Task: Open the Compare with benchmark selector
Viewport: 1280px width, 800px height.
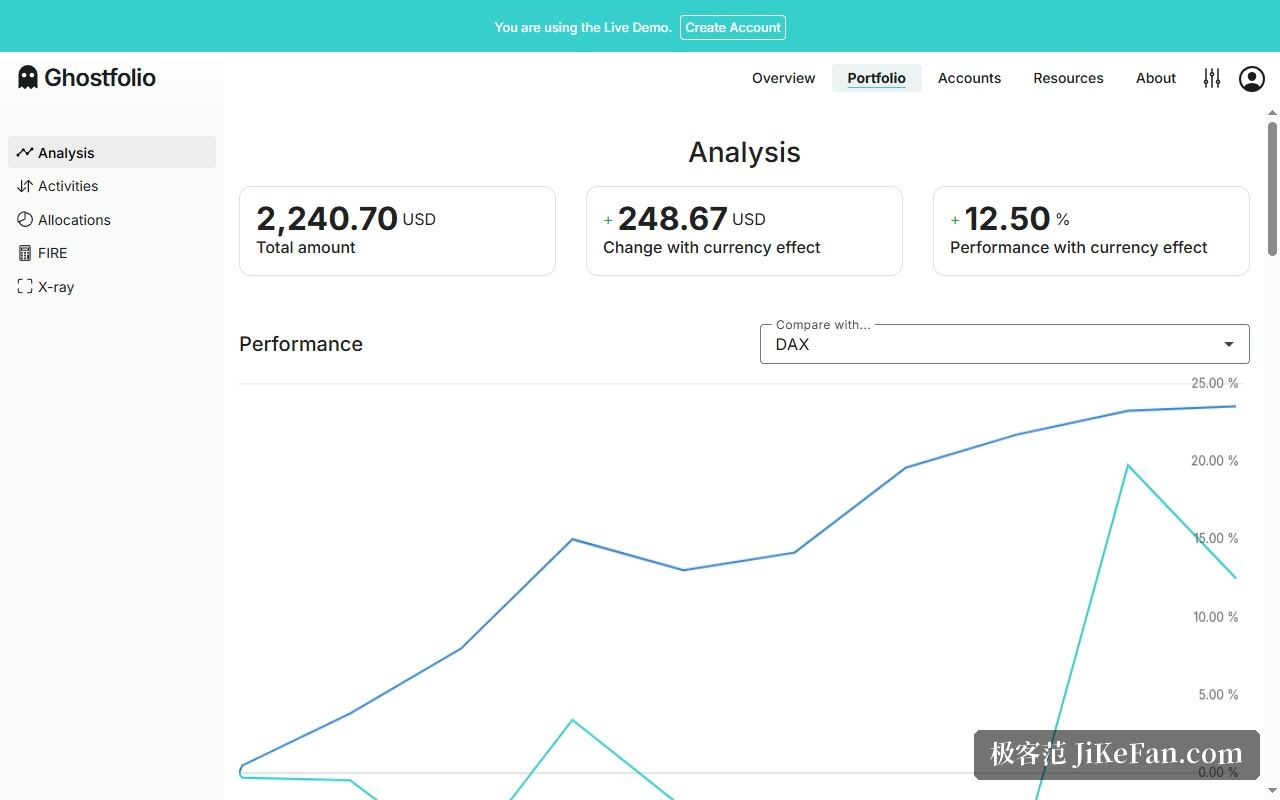Action: tap(1004, 344)
